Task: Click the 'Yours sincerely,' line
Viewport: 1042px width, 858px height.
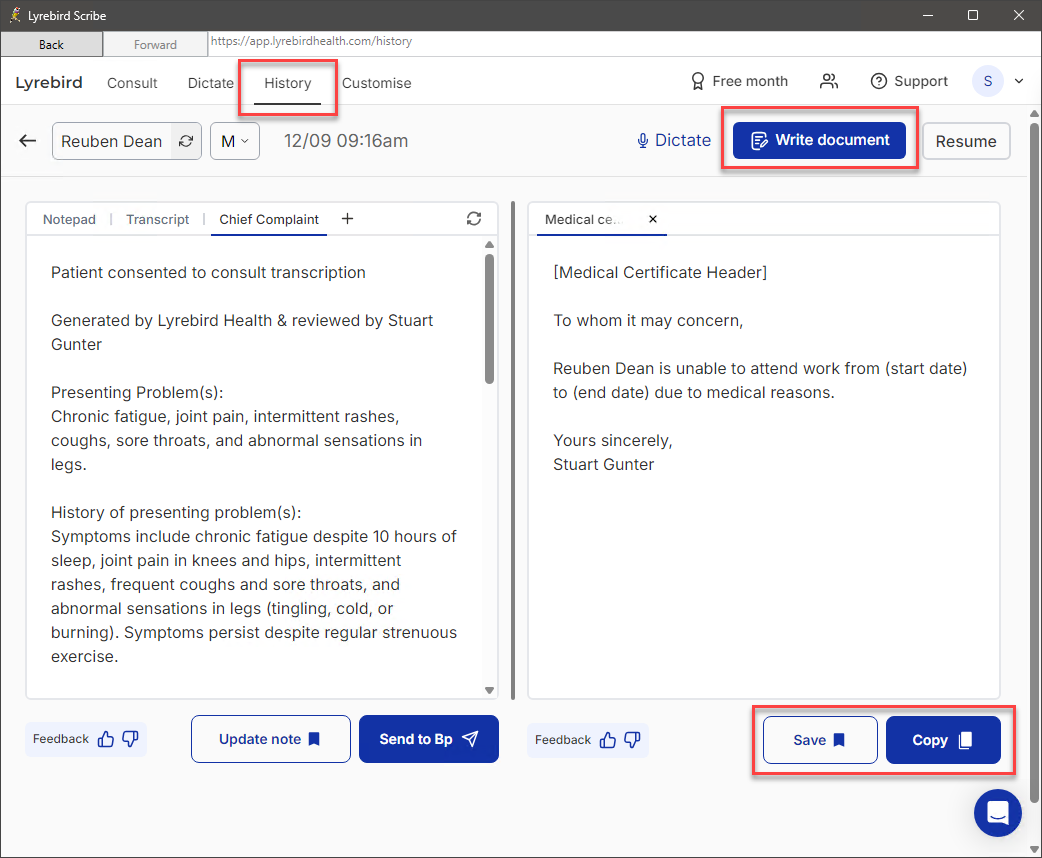Action: coord(613,441)
